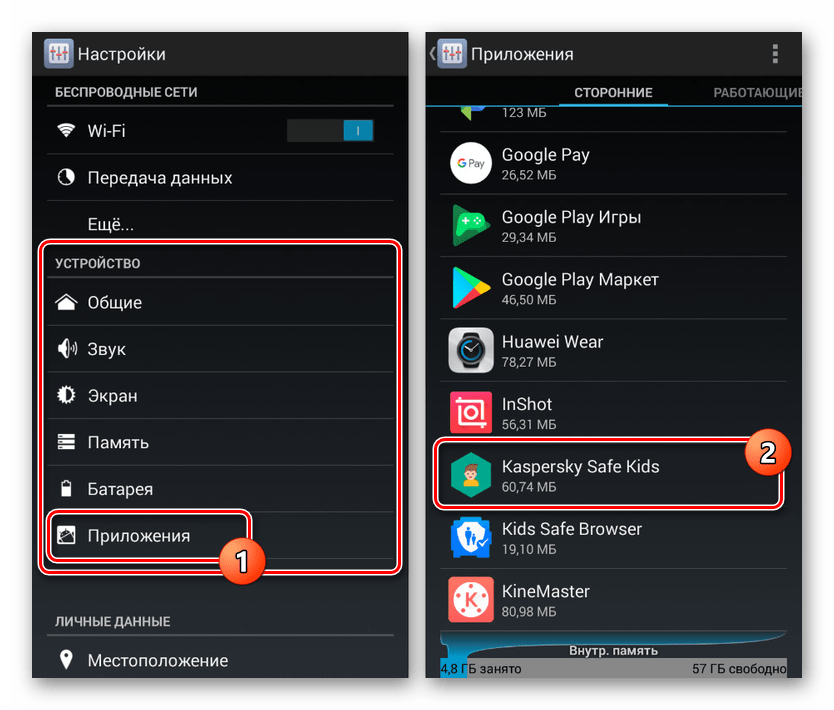Open the Kaspersky Safe Kids app icon
Viewport: 834px width, 710px height.
[471, 475]
